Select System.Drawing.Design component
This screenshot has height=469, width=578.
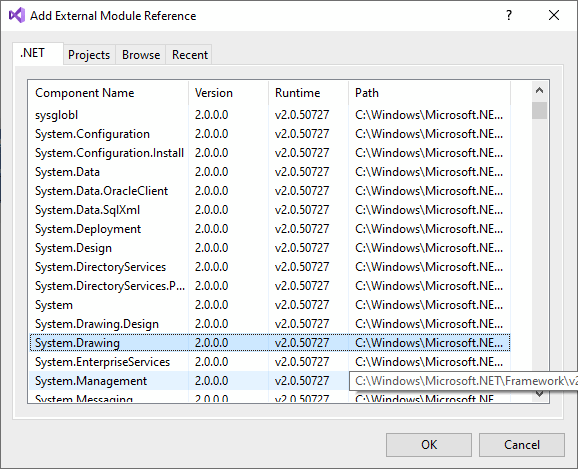(270, 324)
